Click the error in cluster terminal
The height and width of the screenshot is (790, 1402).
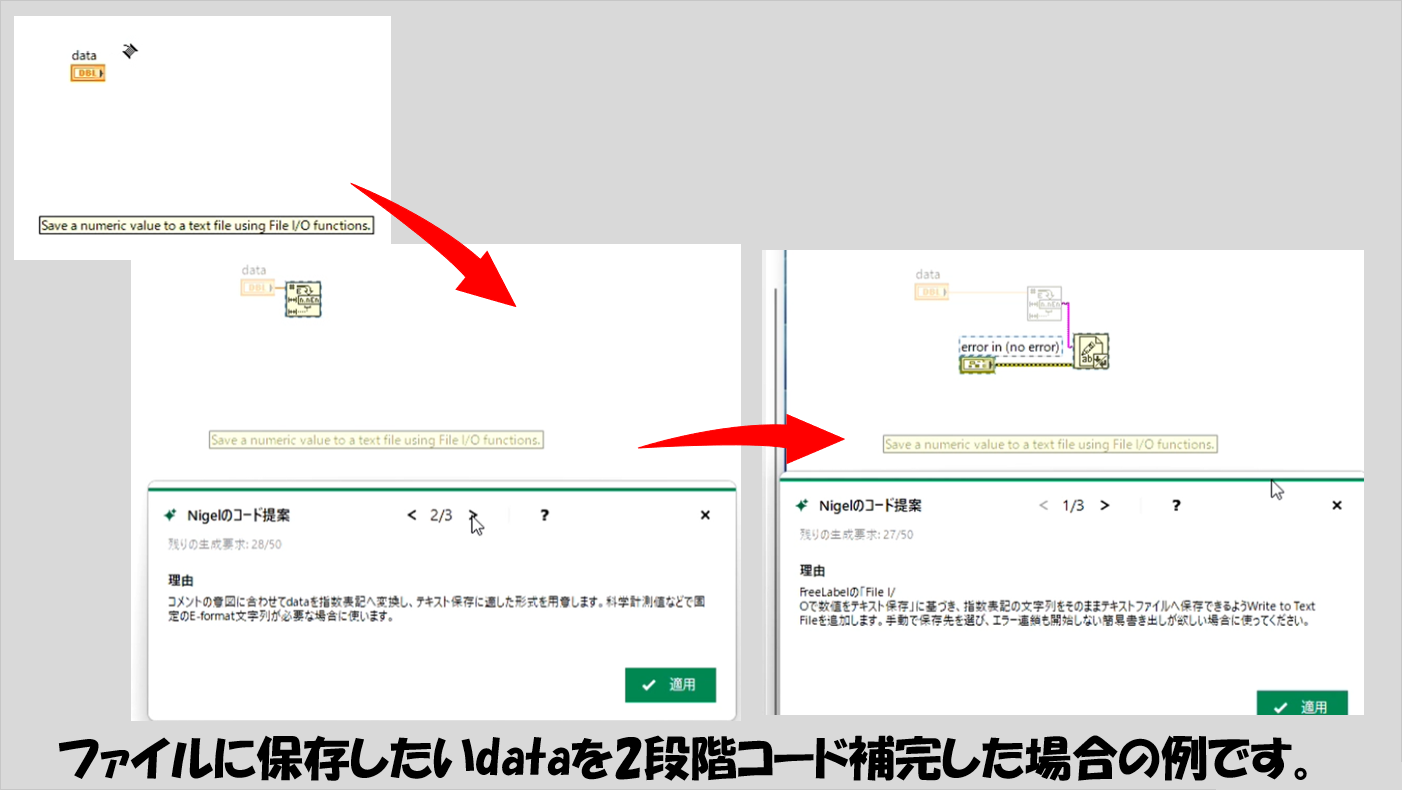point(977,365)
